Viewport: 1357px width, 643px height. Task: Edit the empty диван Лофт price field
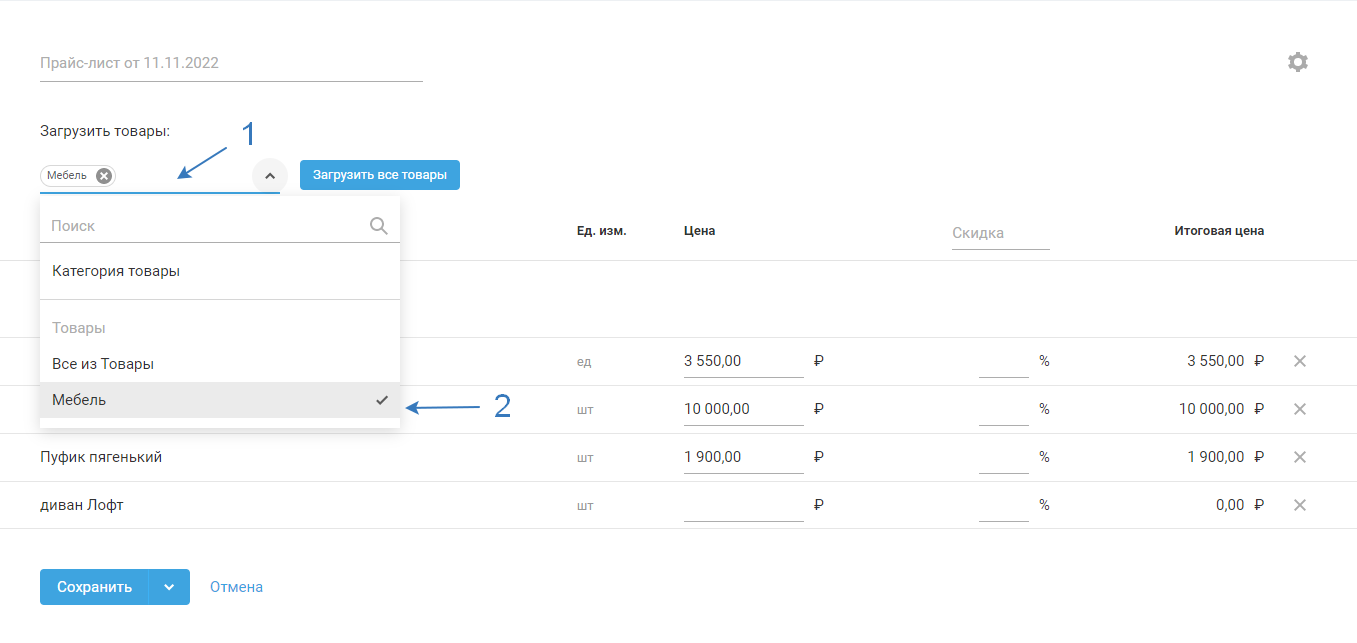tap(743, 506)
